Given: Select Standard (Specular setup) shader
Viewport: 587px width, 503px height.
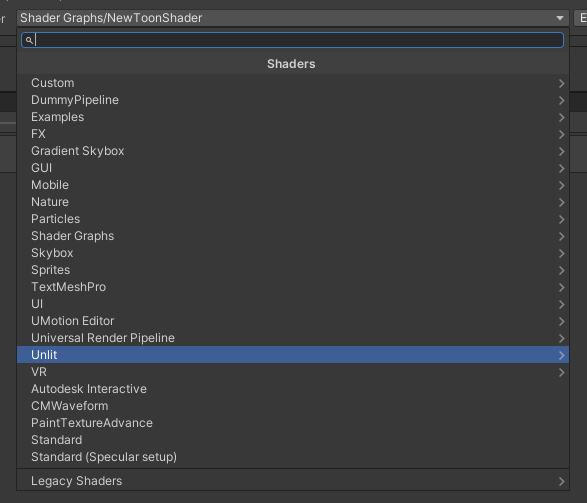Looking at the screenshot, I should tap(293, 457).
